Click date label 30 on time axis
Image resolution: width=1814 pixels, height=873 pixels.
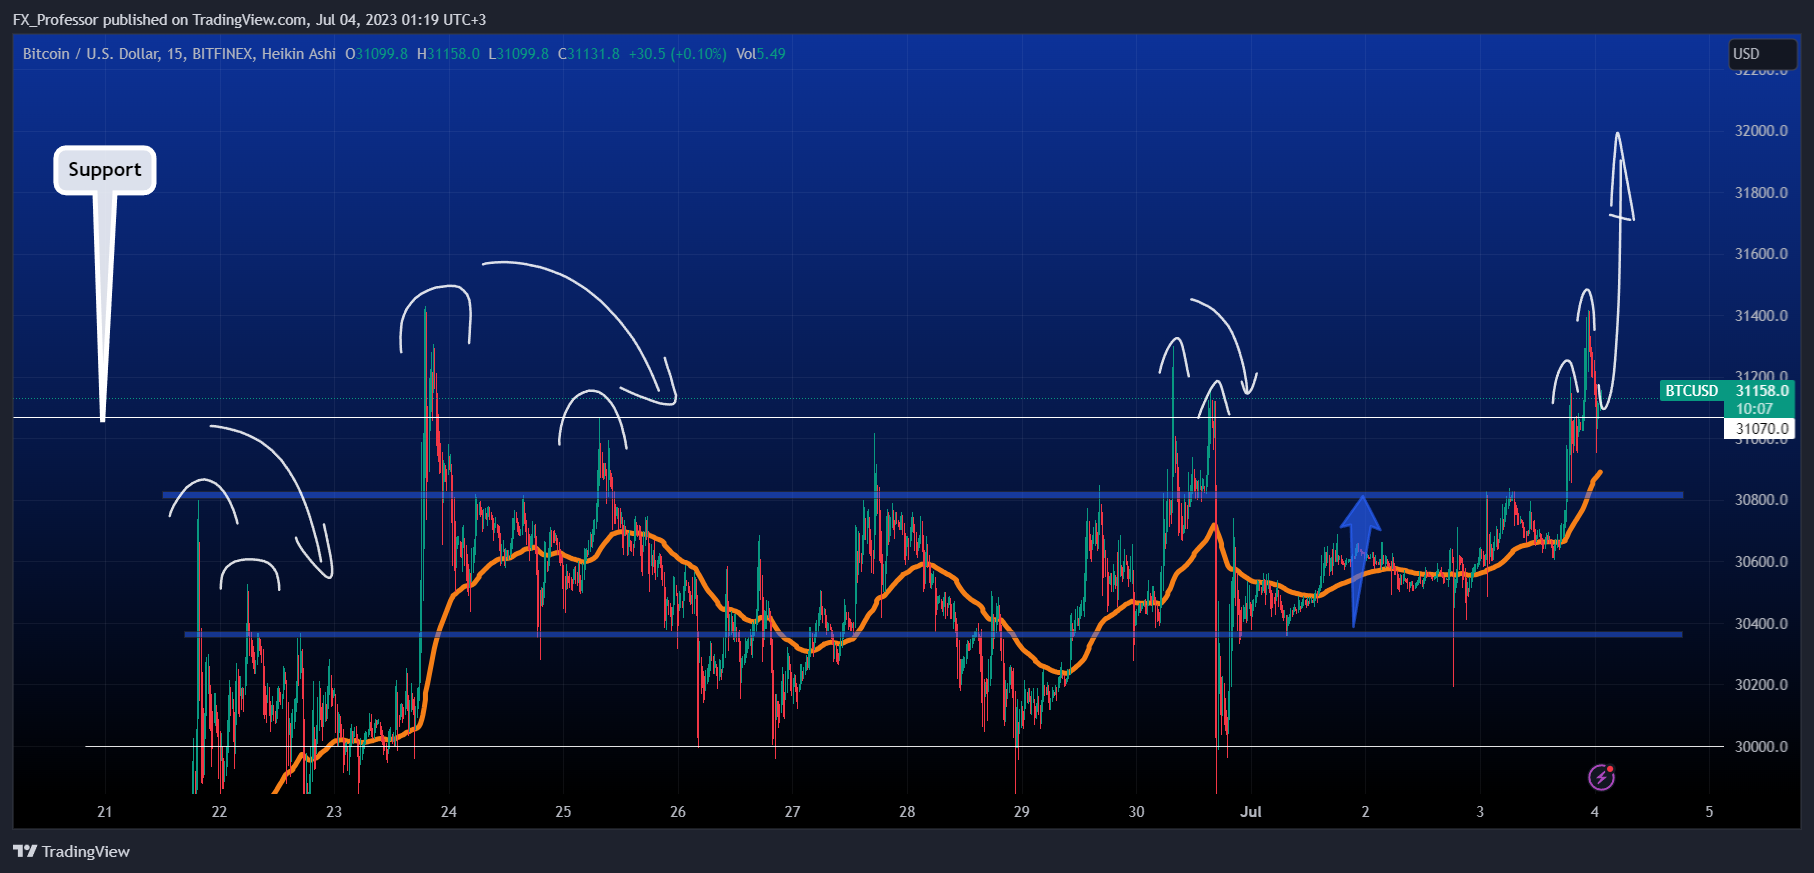pos(1136,812)
